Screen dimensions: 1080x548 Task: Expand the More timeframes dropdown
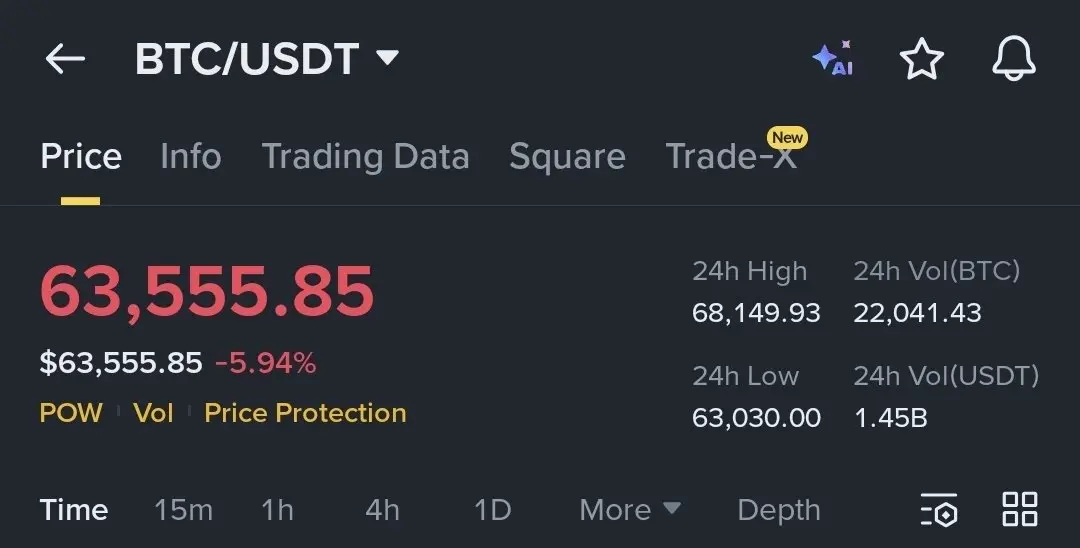click(x=630, y=510)
